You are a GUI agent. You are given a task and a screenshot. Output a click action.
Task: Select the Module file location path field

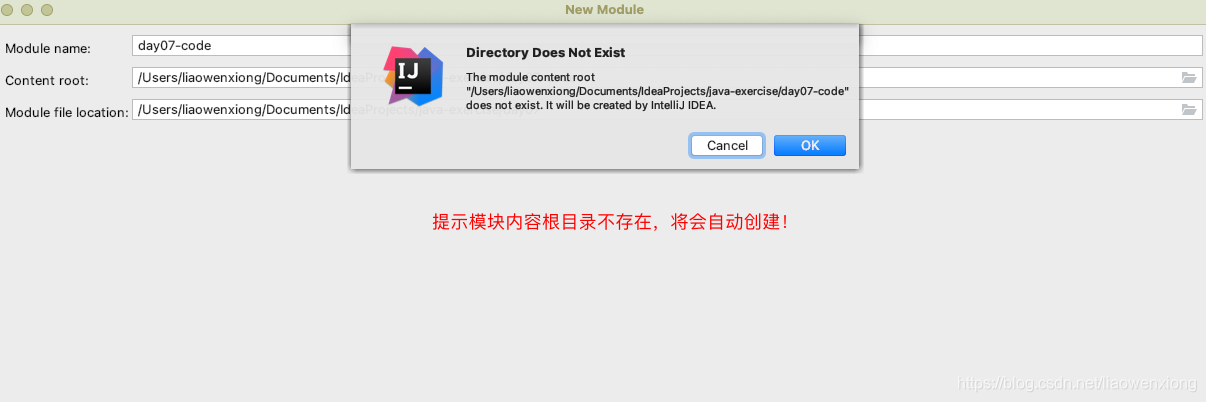pyautogui.click(x=667, y=110)
